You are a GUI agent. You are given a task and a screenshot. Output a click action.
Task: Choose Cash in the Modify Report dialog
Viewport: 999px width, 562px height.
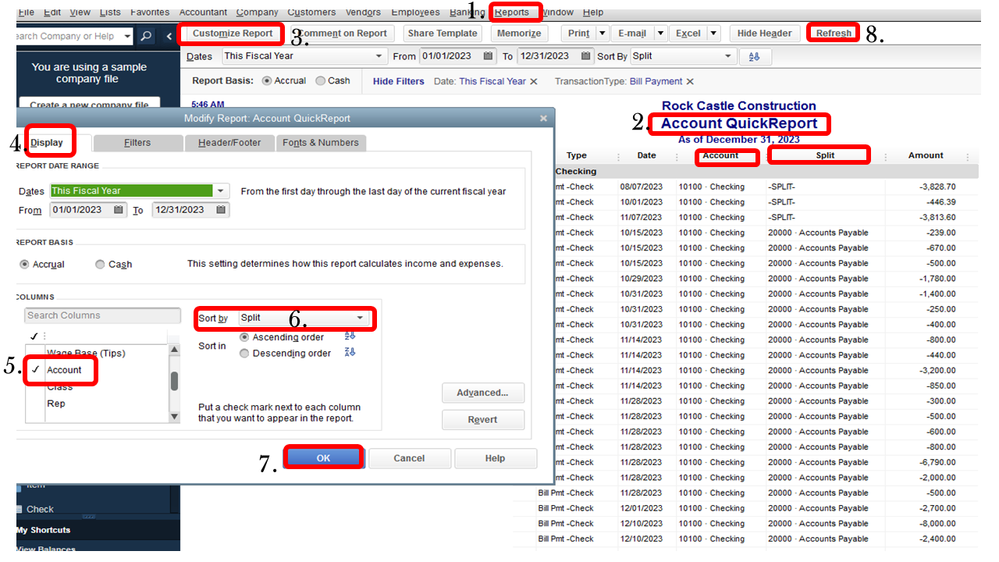100,264
